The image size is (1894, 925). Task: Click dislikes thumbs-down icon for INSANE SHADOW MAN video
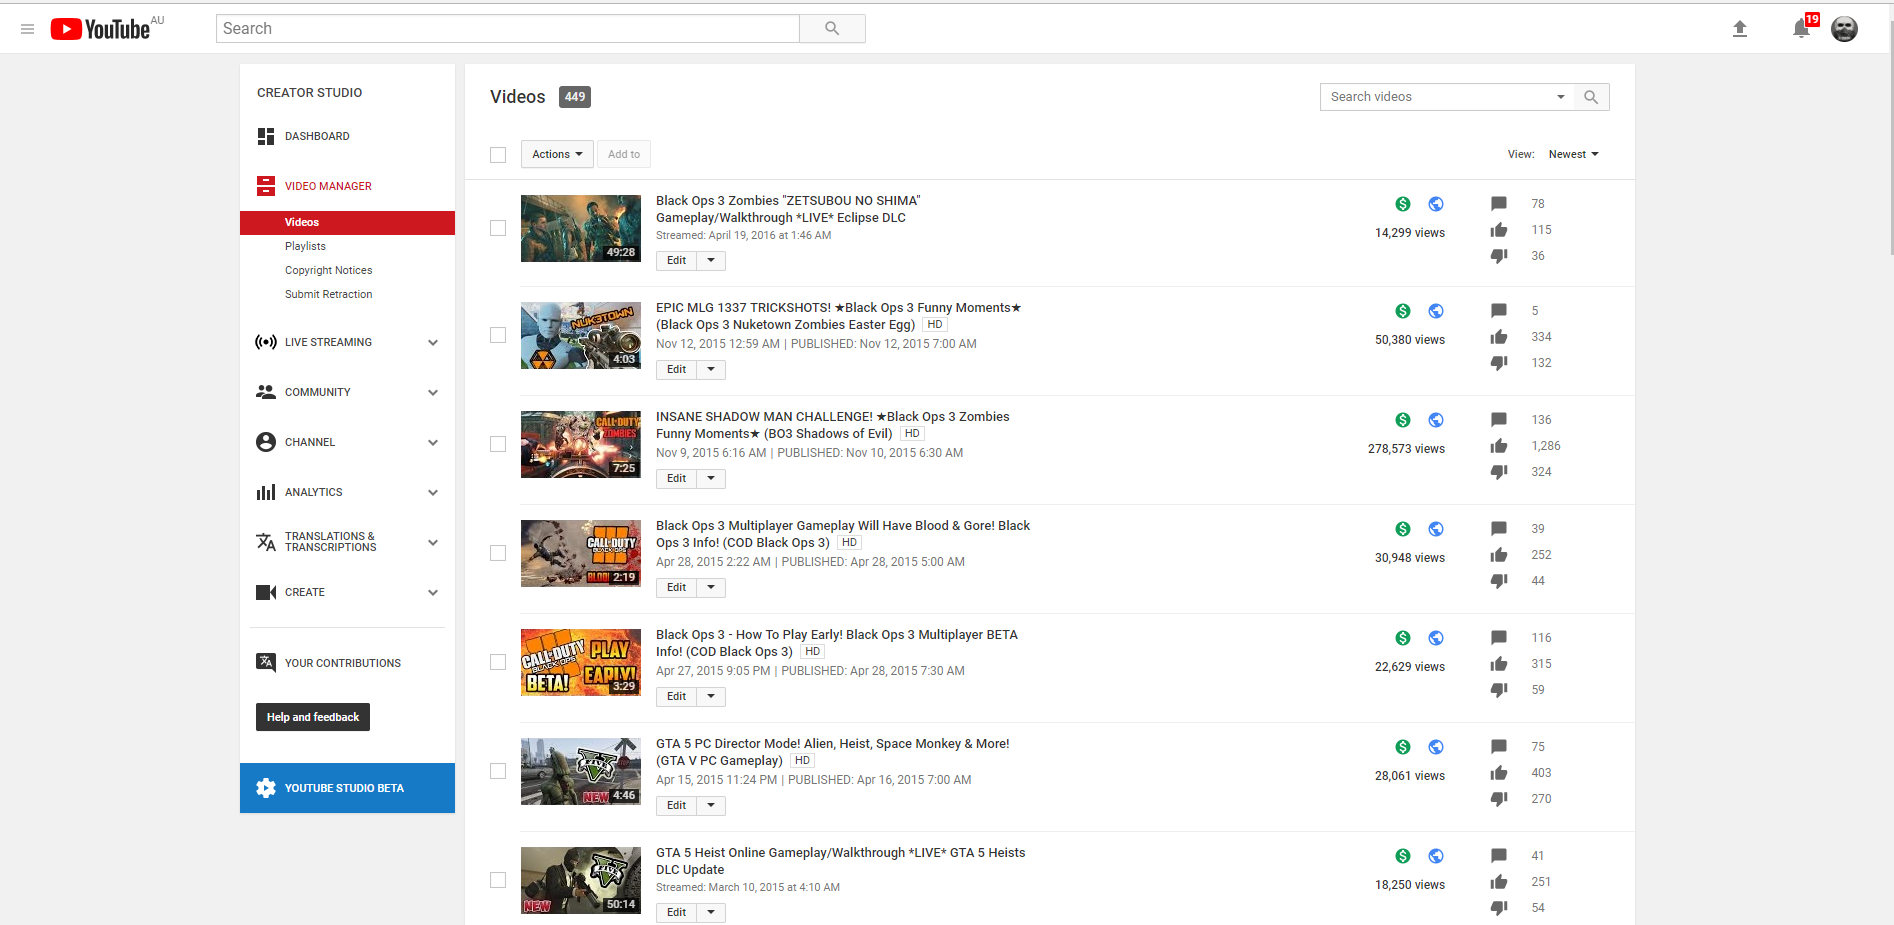[1499, 472]
